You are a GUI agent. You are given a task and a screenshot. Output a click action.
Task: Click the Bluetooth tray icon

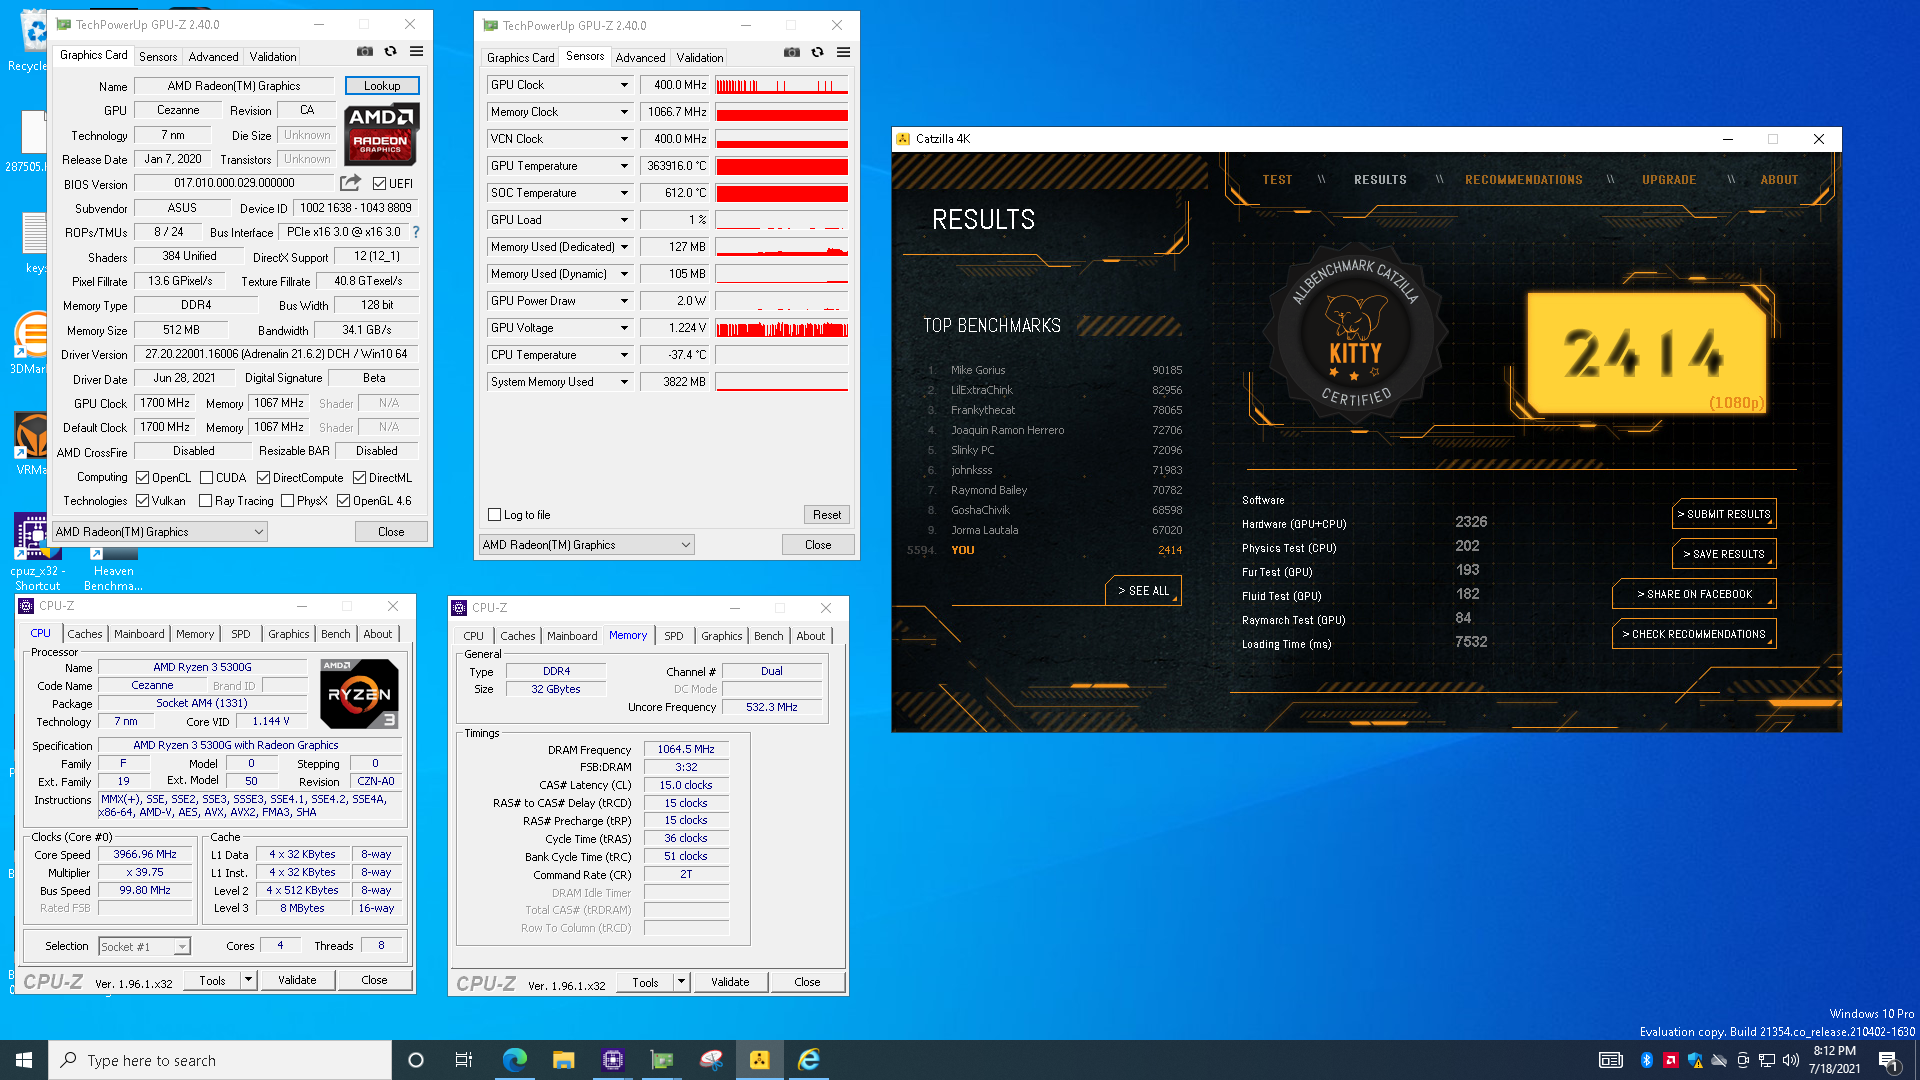pos(1646,1060)
